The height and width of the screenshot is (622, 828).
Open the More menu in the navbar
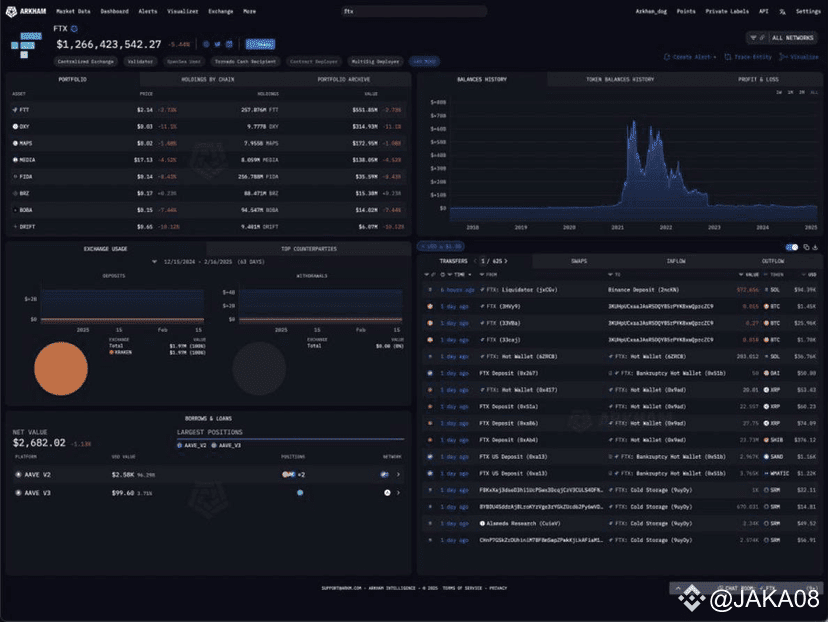coord(249,11)
